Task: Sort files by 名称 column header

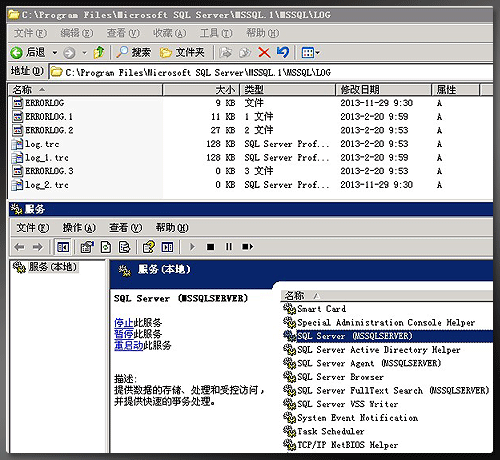Action: (x=85, y=90)
